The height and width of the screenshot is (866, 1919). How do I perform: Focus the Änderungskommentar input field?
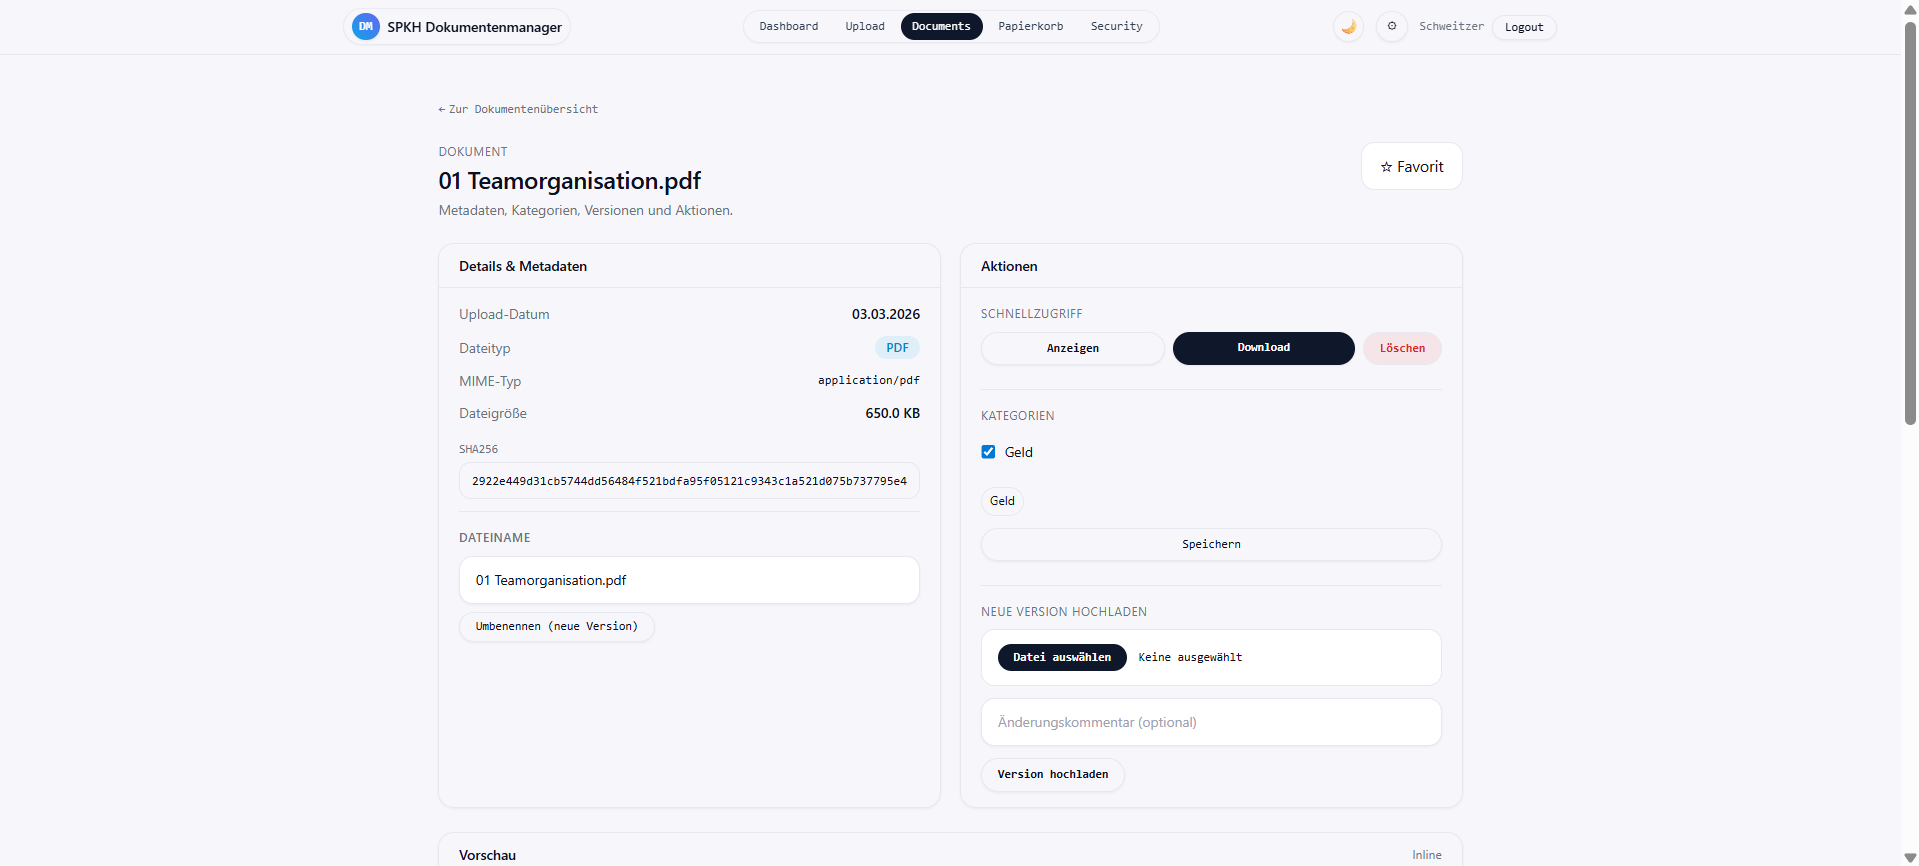(1210, 722)
